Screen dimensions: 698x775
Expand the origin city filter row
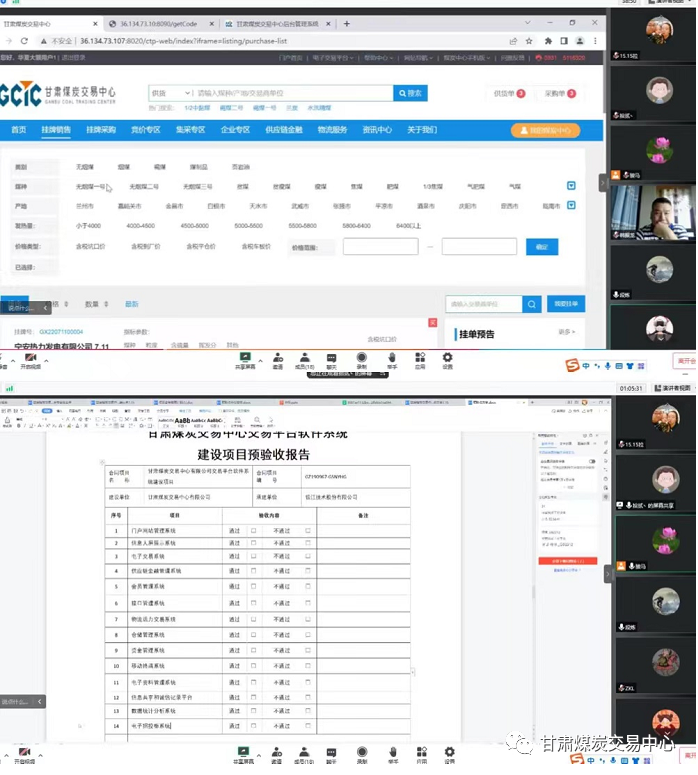click(570, 205)
